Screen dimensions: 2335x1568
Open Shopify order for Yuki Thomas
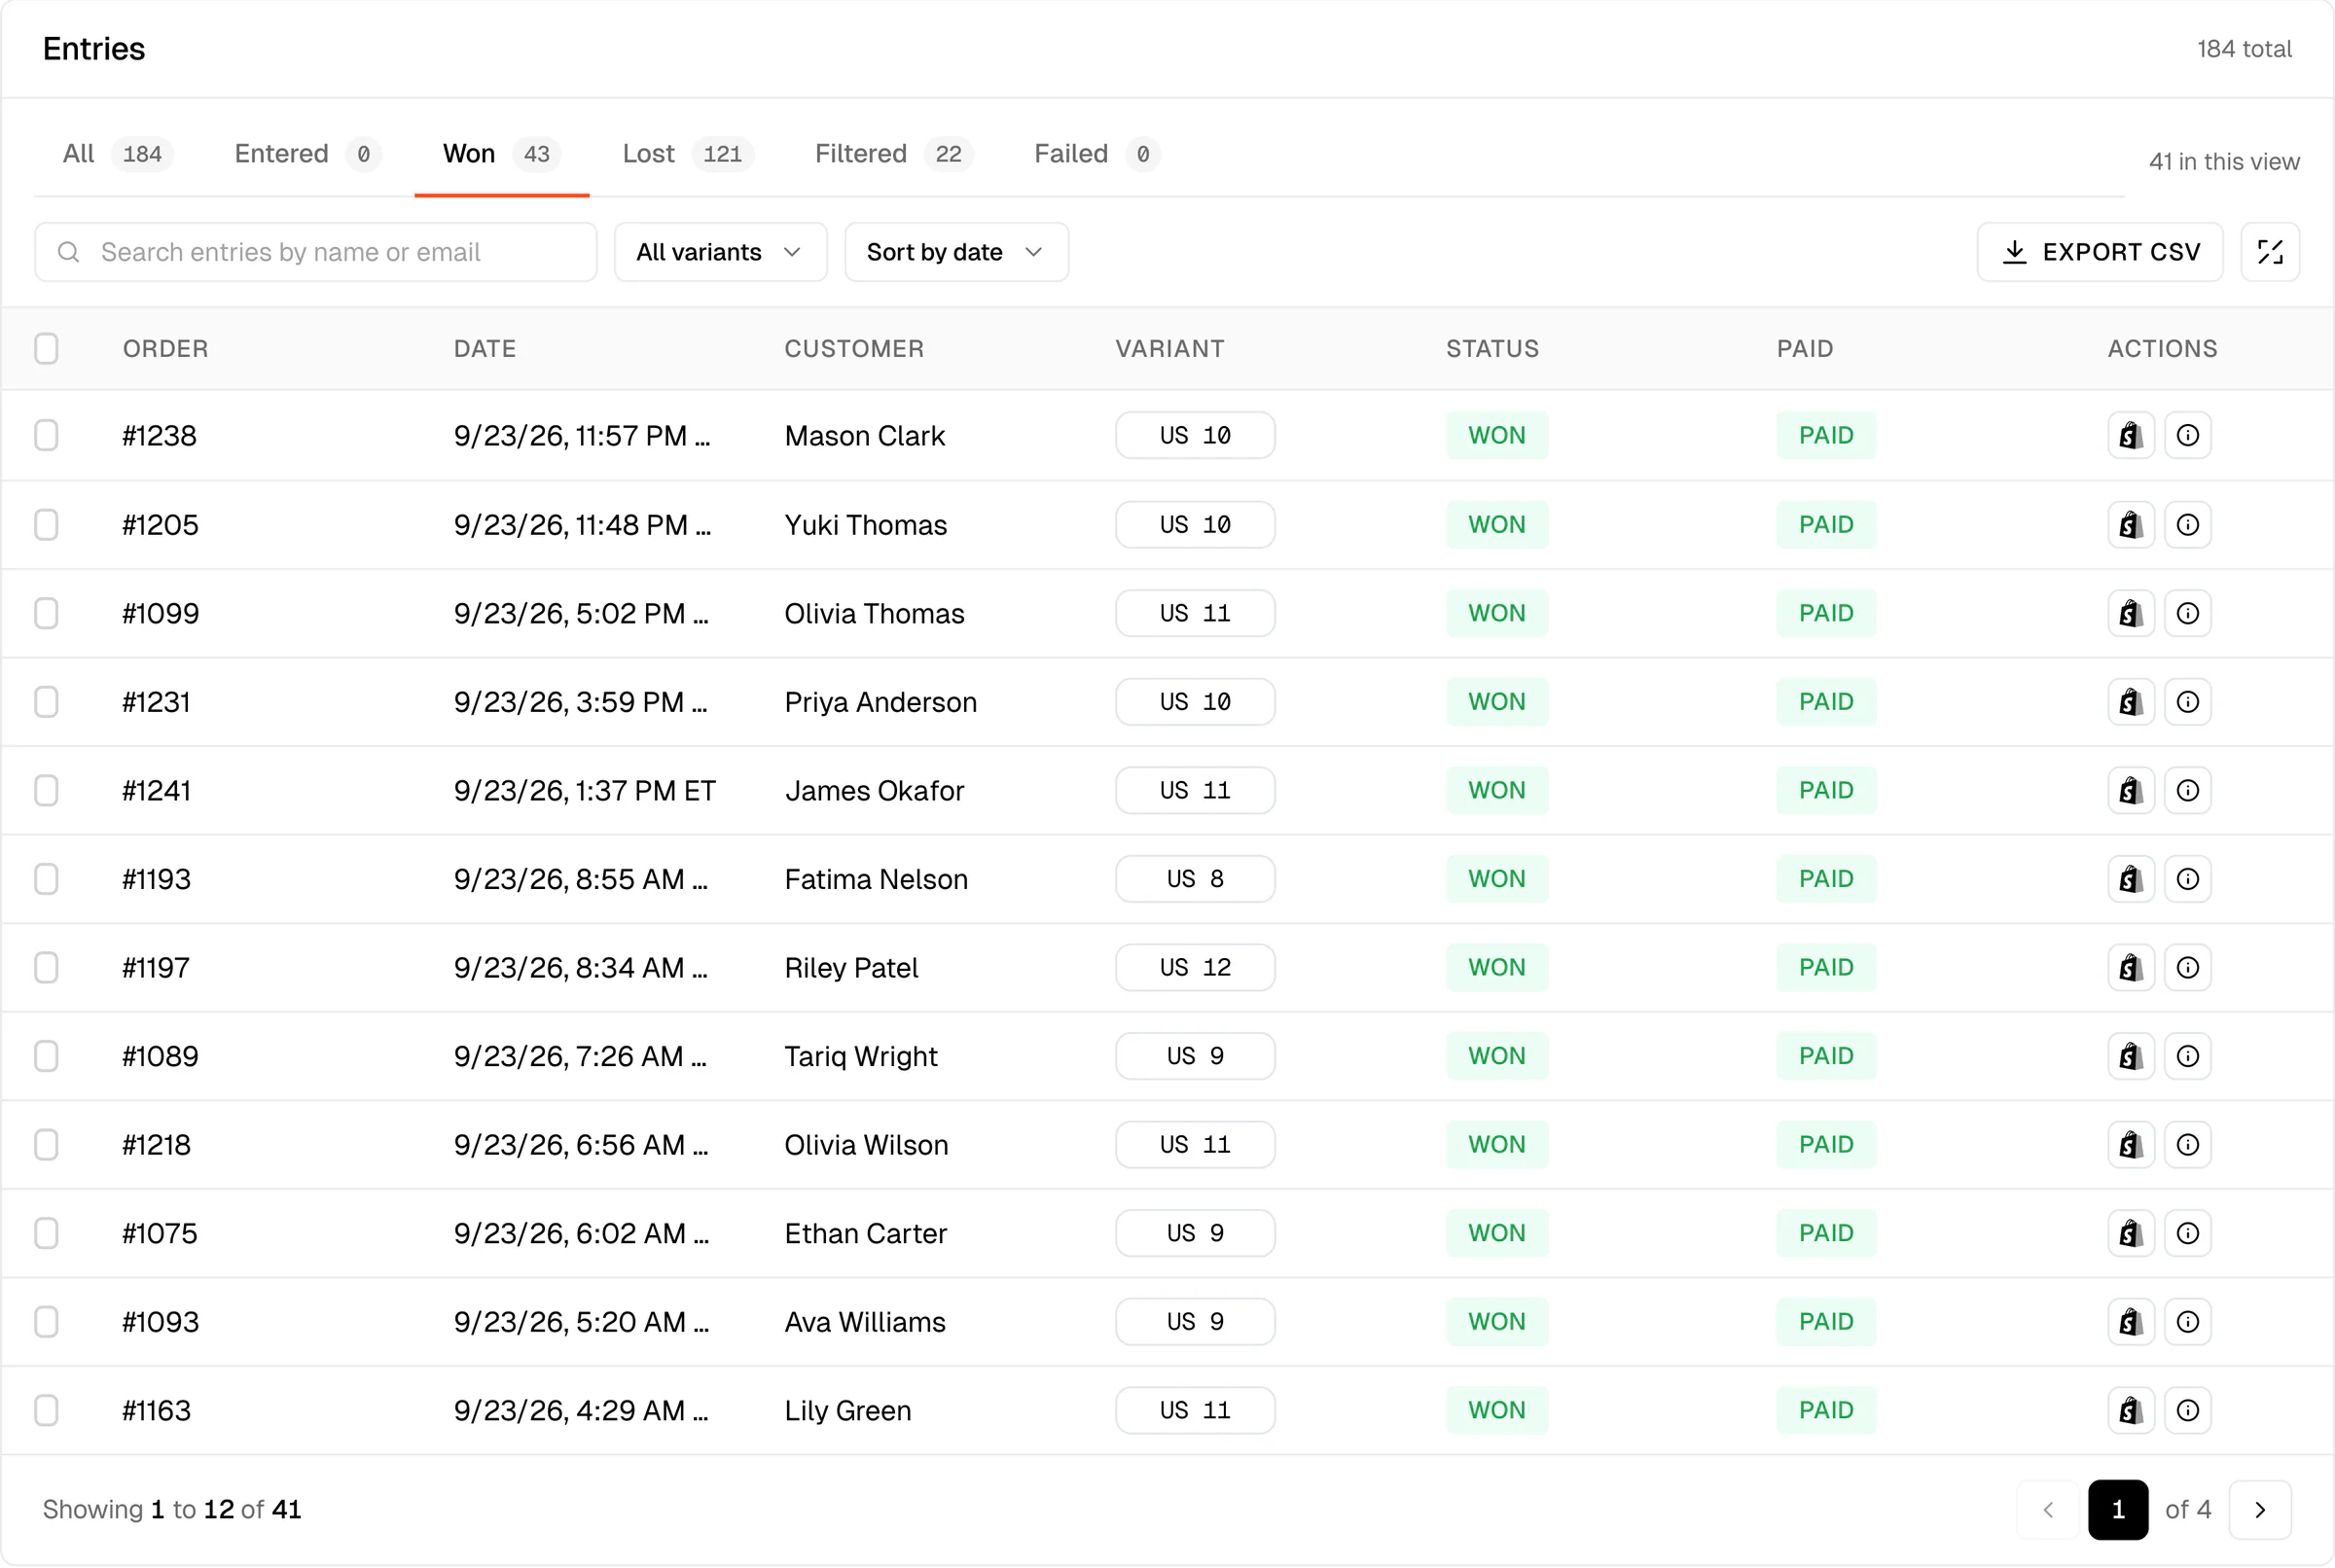coord(2131,524)
